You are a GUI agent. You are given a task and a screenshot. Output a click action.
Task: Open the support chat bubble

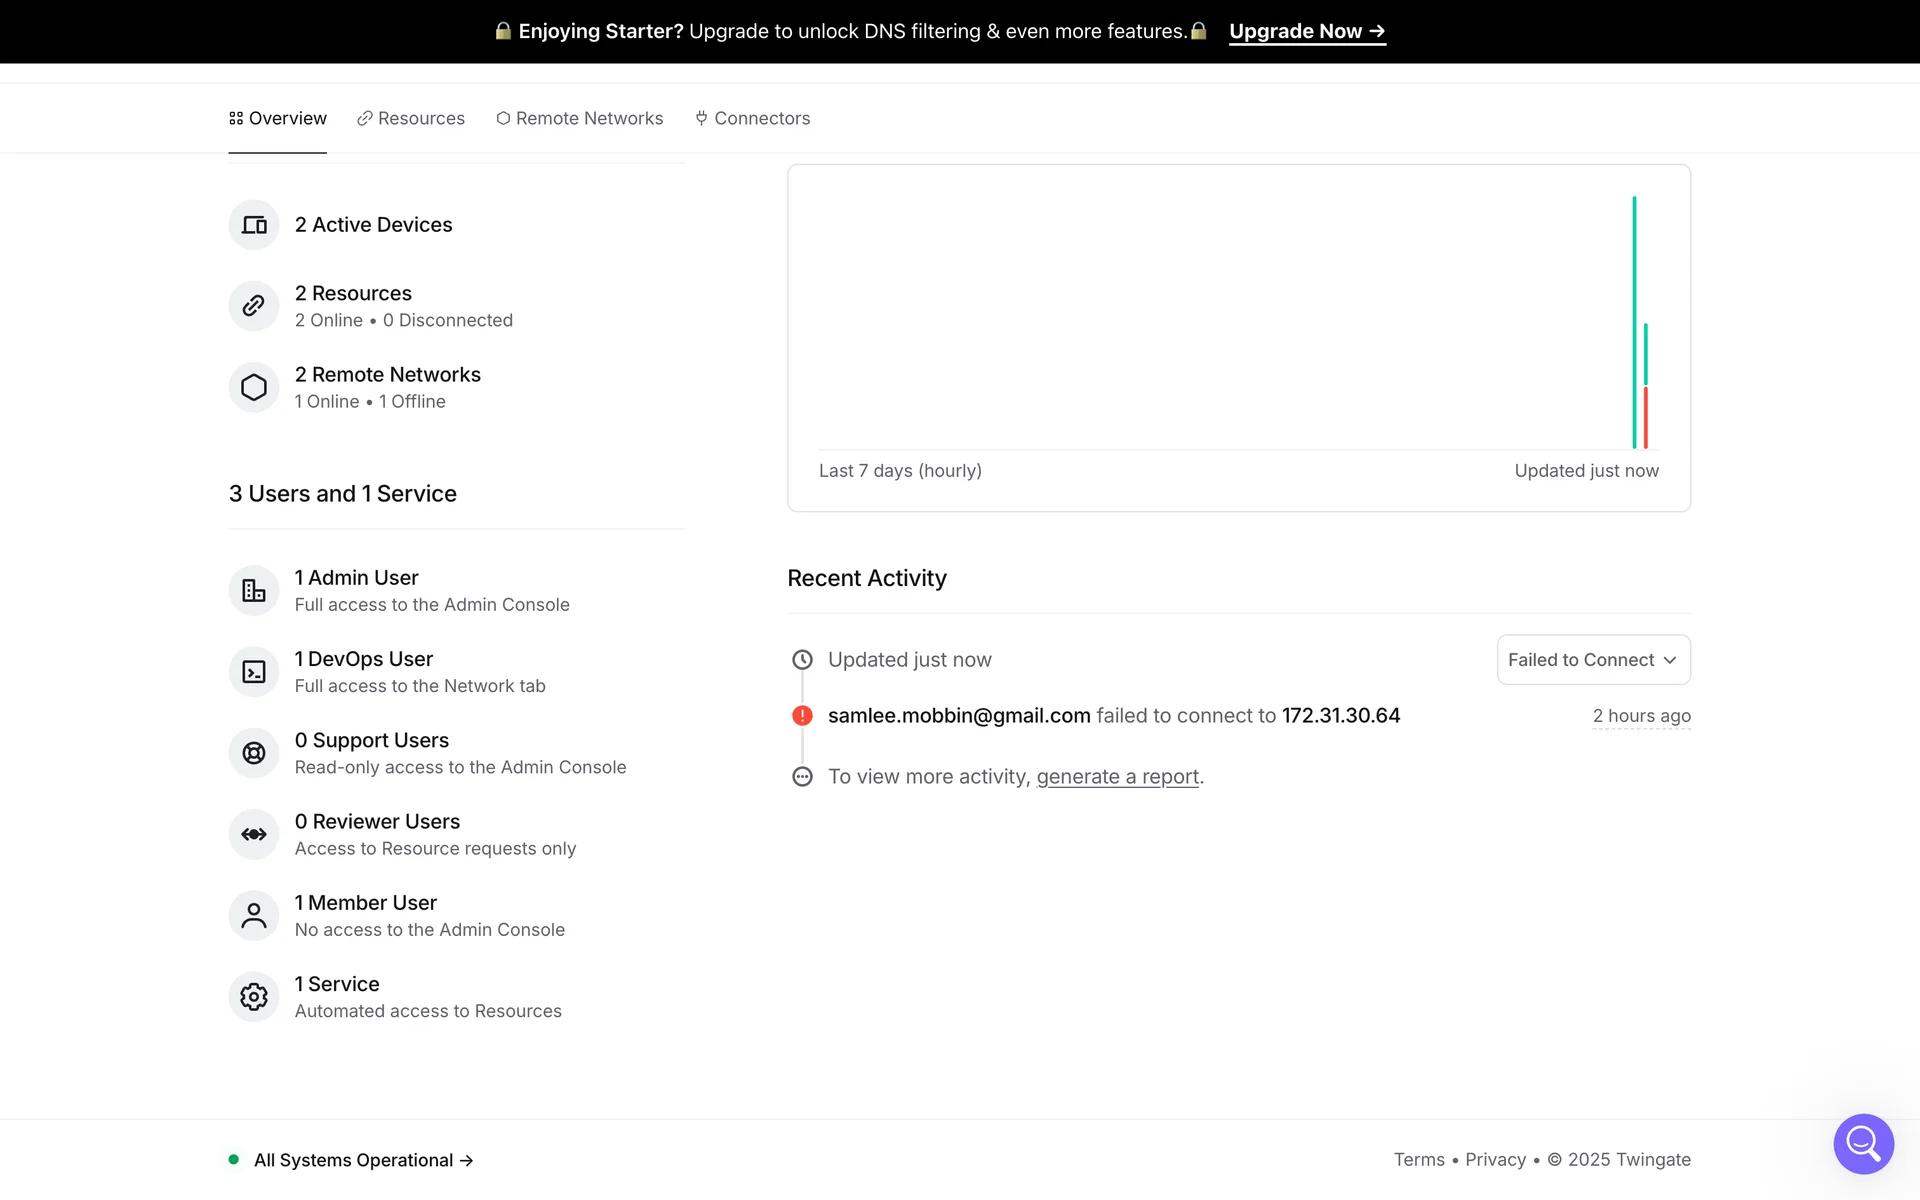pos(1863,1143)
